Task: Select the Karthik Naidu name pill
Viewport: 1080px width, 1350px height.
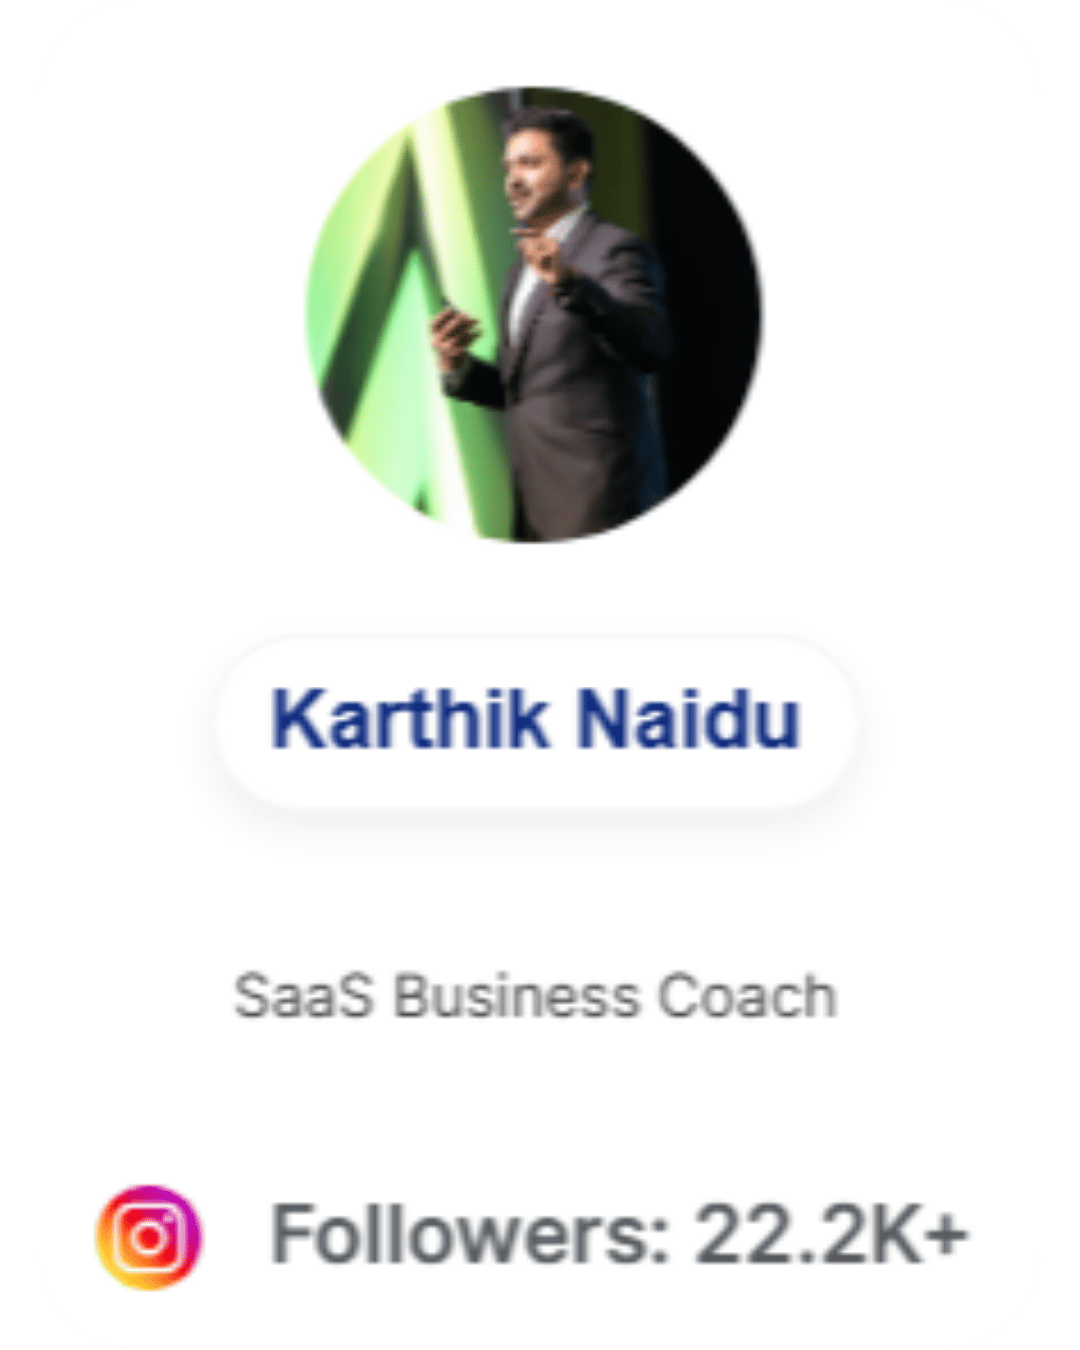Action: point(535,721)
